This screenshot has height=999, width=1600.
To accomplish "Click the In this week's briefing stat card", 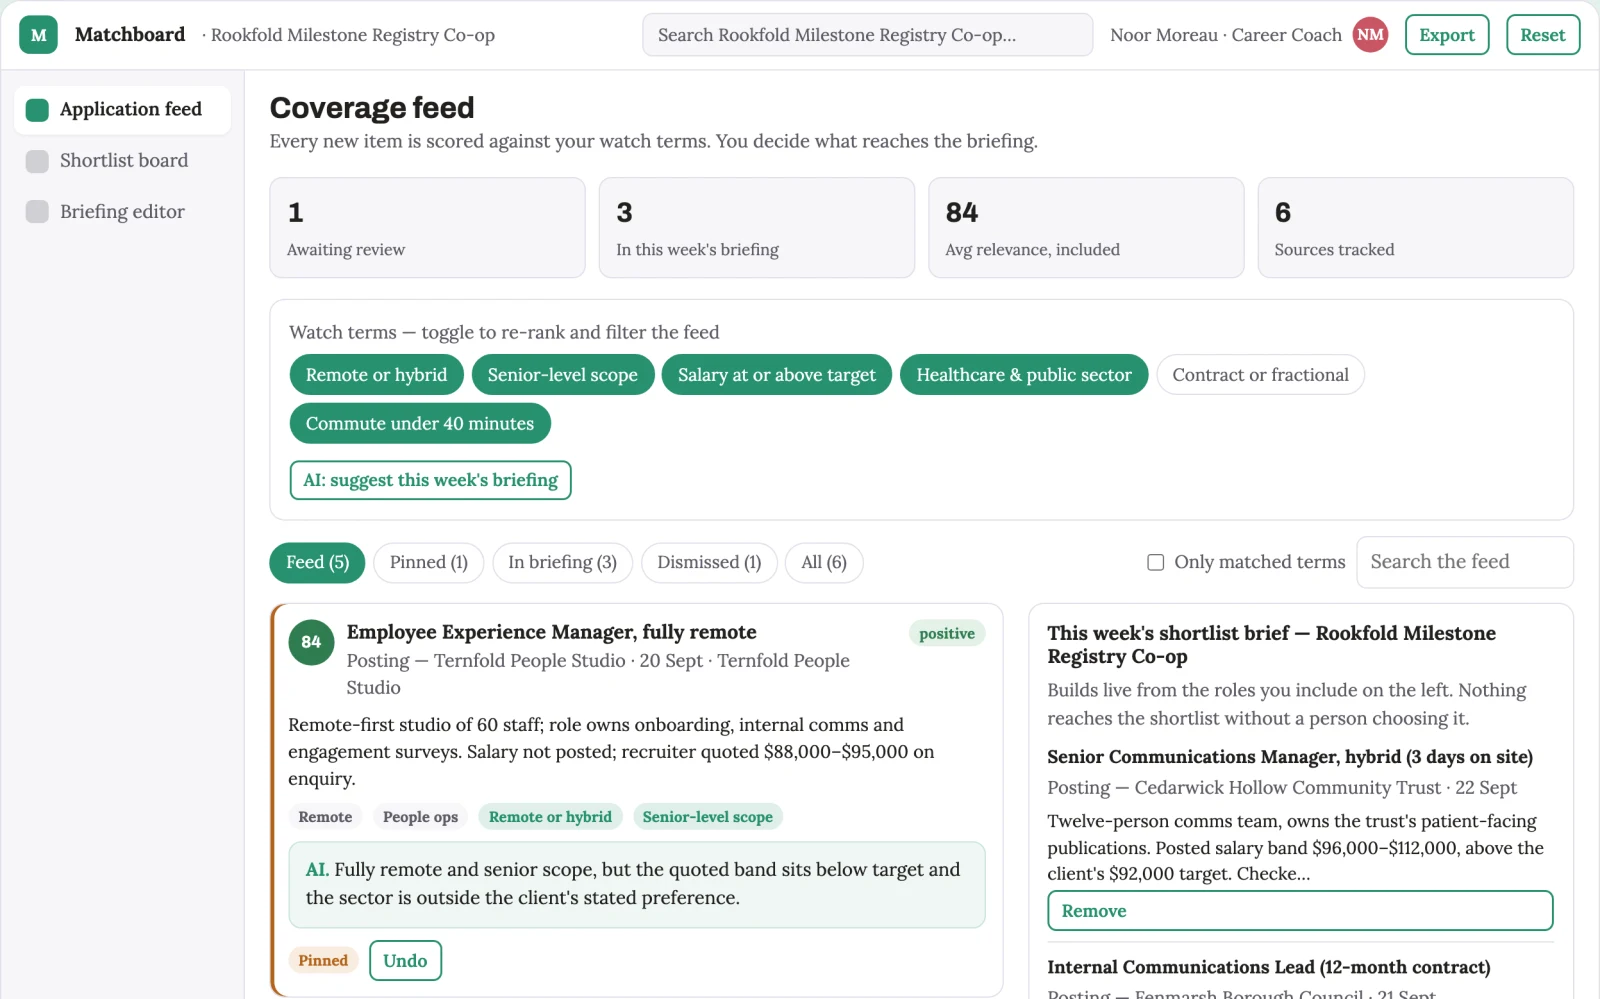I will point(757,228).
